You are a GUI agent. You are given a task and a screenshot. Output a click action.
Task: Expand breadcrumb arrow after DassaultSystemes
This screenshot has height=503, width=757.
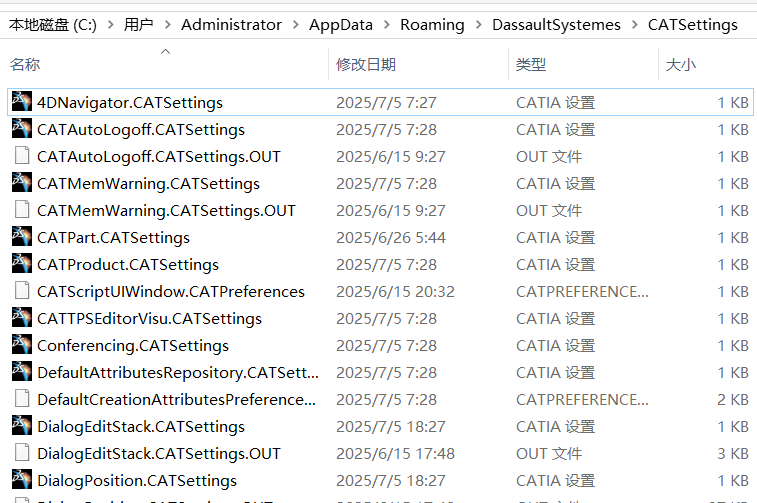click(x=634, y=24)
